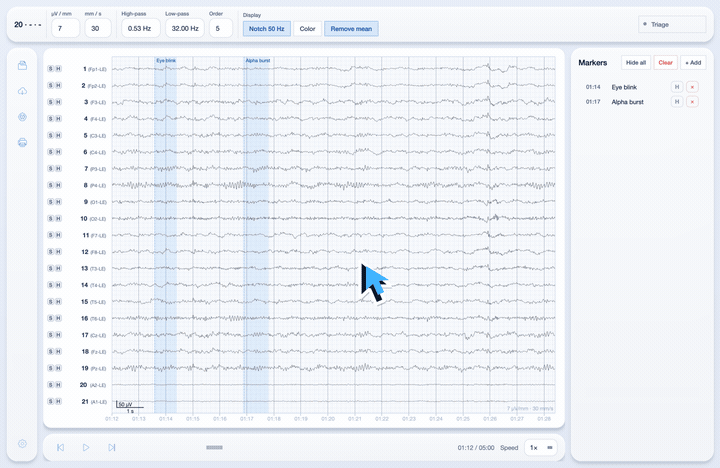Skip to next page of recording
720x468 pixels.
pos(112,447)
